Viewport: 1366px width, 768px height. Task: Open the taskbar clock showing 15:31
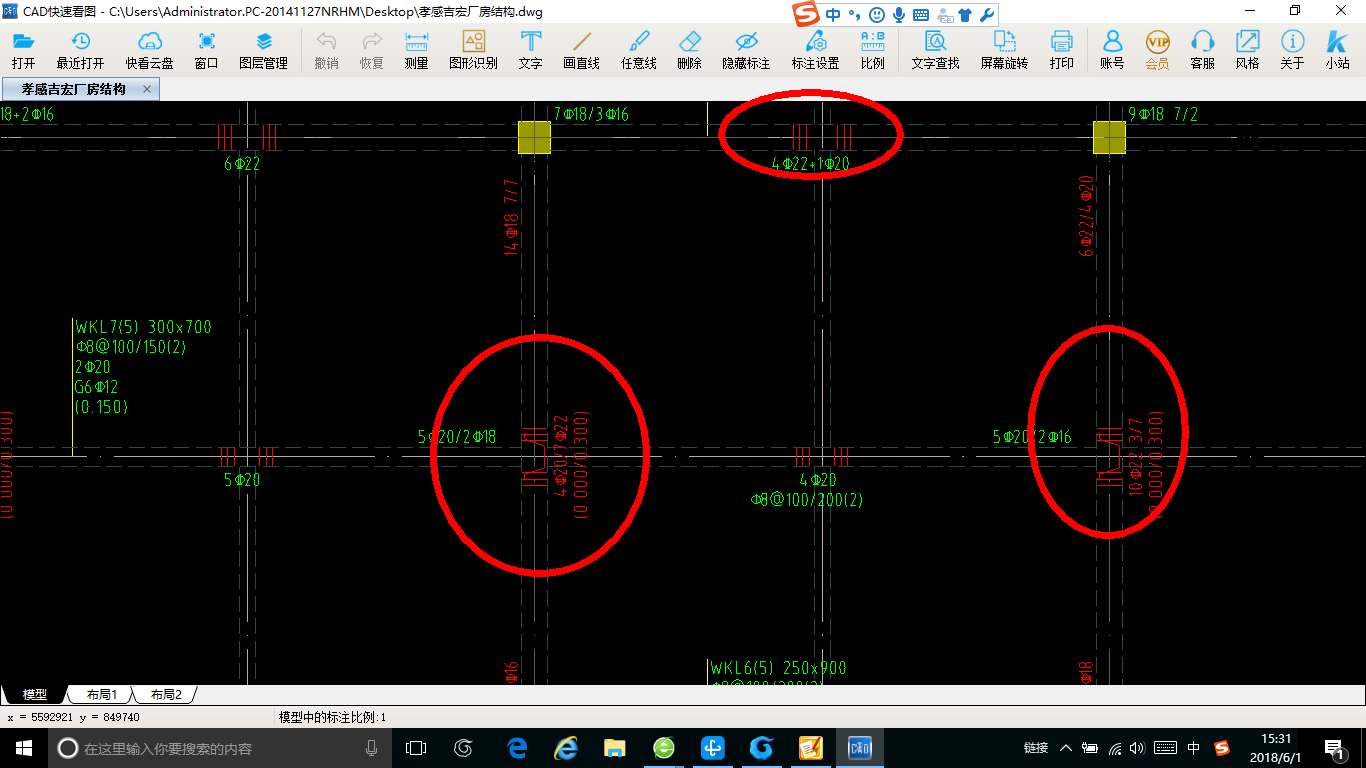pyautogui.click(x=1275, y=747)
